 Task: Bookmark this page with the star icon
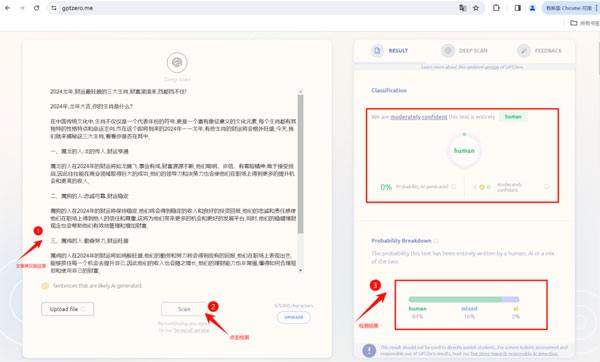476,8
